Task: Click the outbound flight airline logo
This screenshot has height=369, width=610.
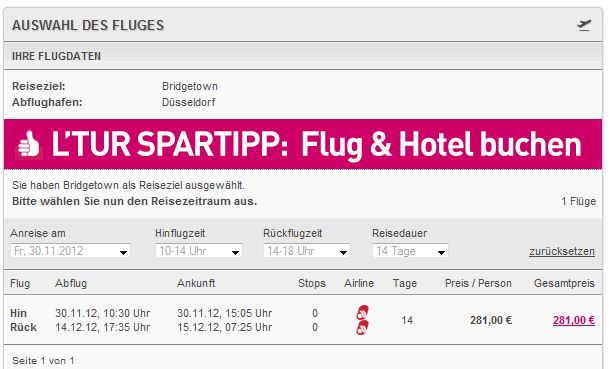Action: coord(363,313)
